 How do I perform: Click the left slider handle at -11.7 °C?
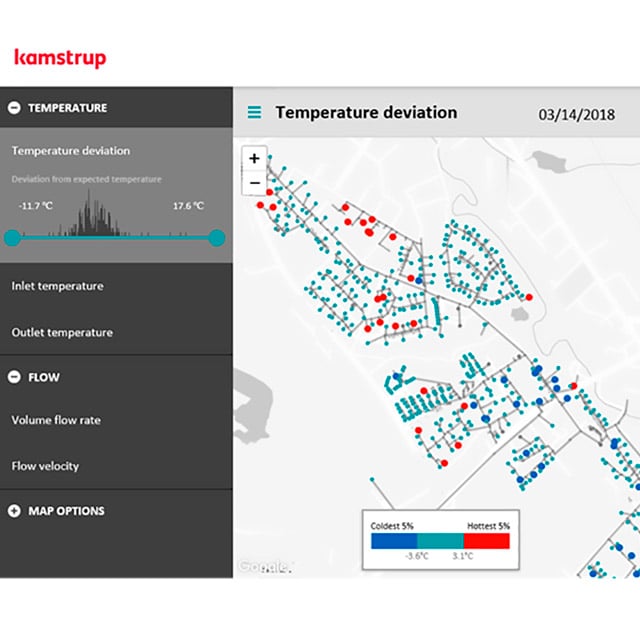click(x=12, y=237)
